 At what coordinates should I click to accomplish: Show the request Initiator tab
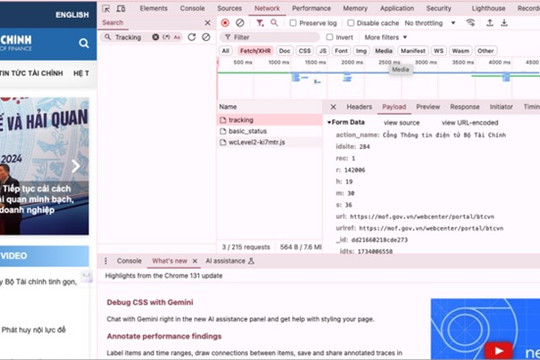pyautogui.click(x=501, y=107)
